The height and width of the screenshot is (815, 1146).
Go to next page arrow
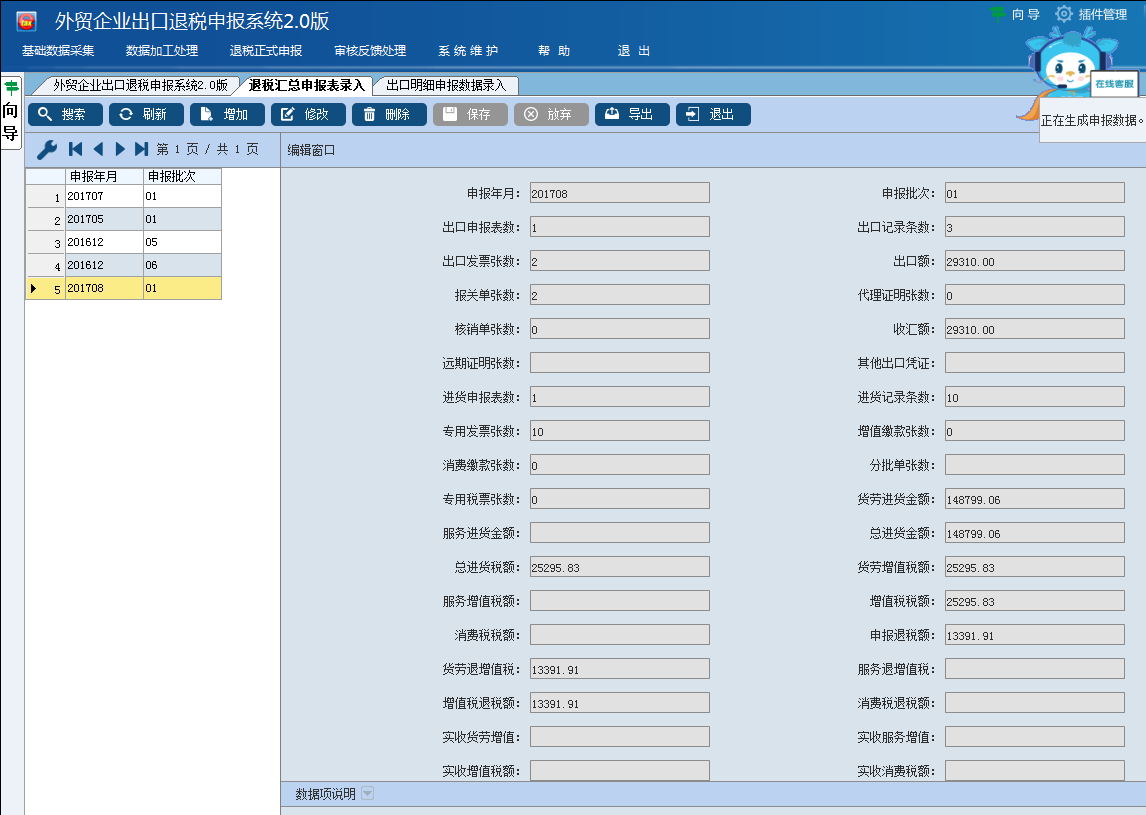pyautogui.click(x=120, y=150)
